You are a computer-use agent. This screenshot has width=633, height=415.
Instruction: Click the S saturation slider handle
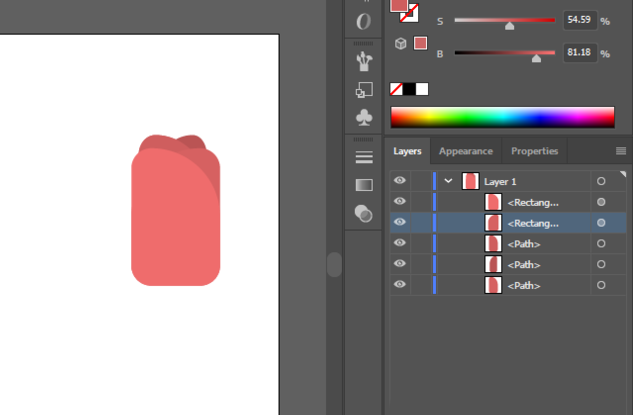coord(509,26)
